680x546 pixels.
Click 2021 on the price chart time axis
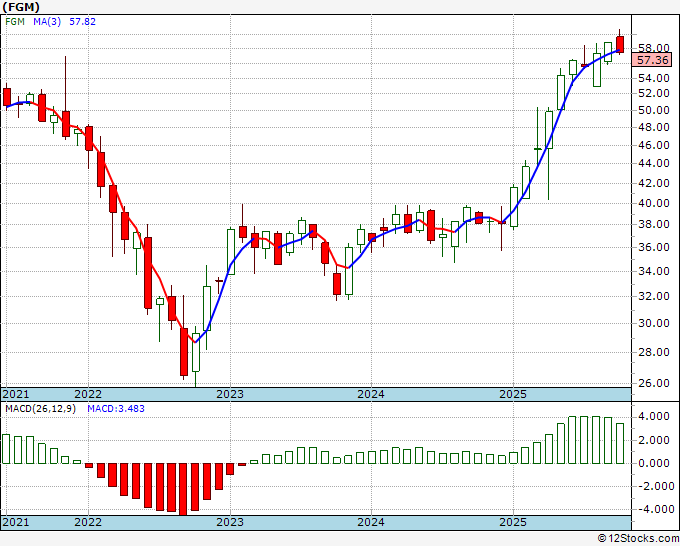pyautogui.click(x=16, y=394)
